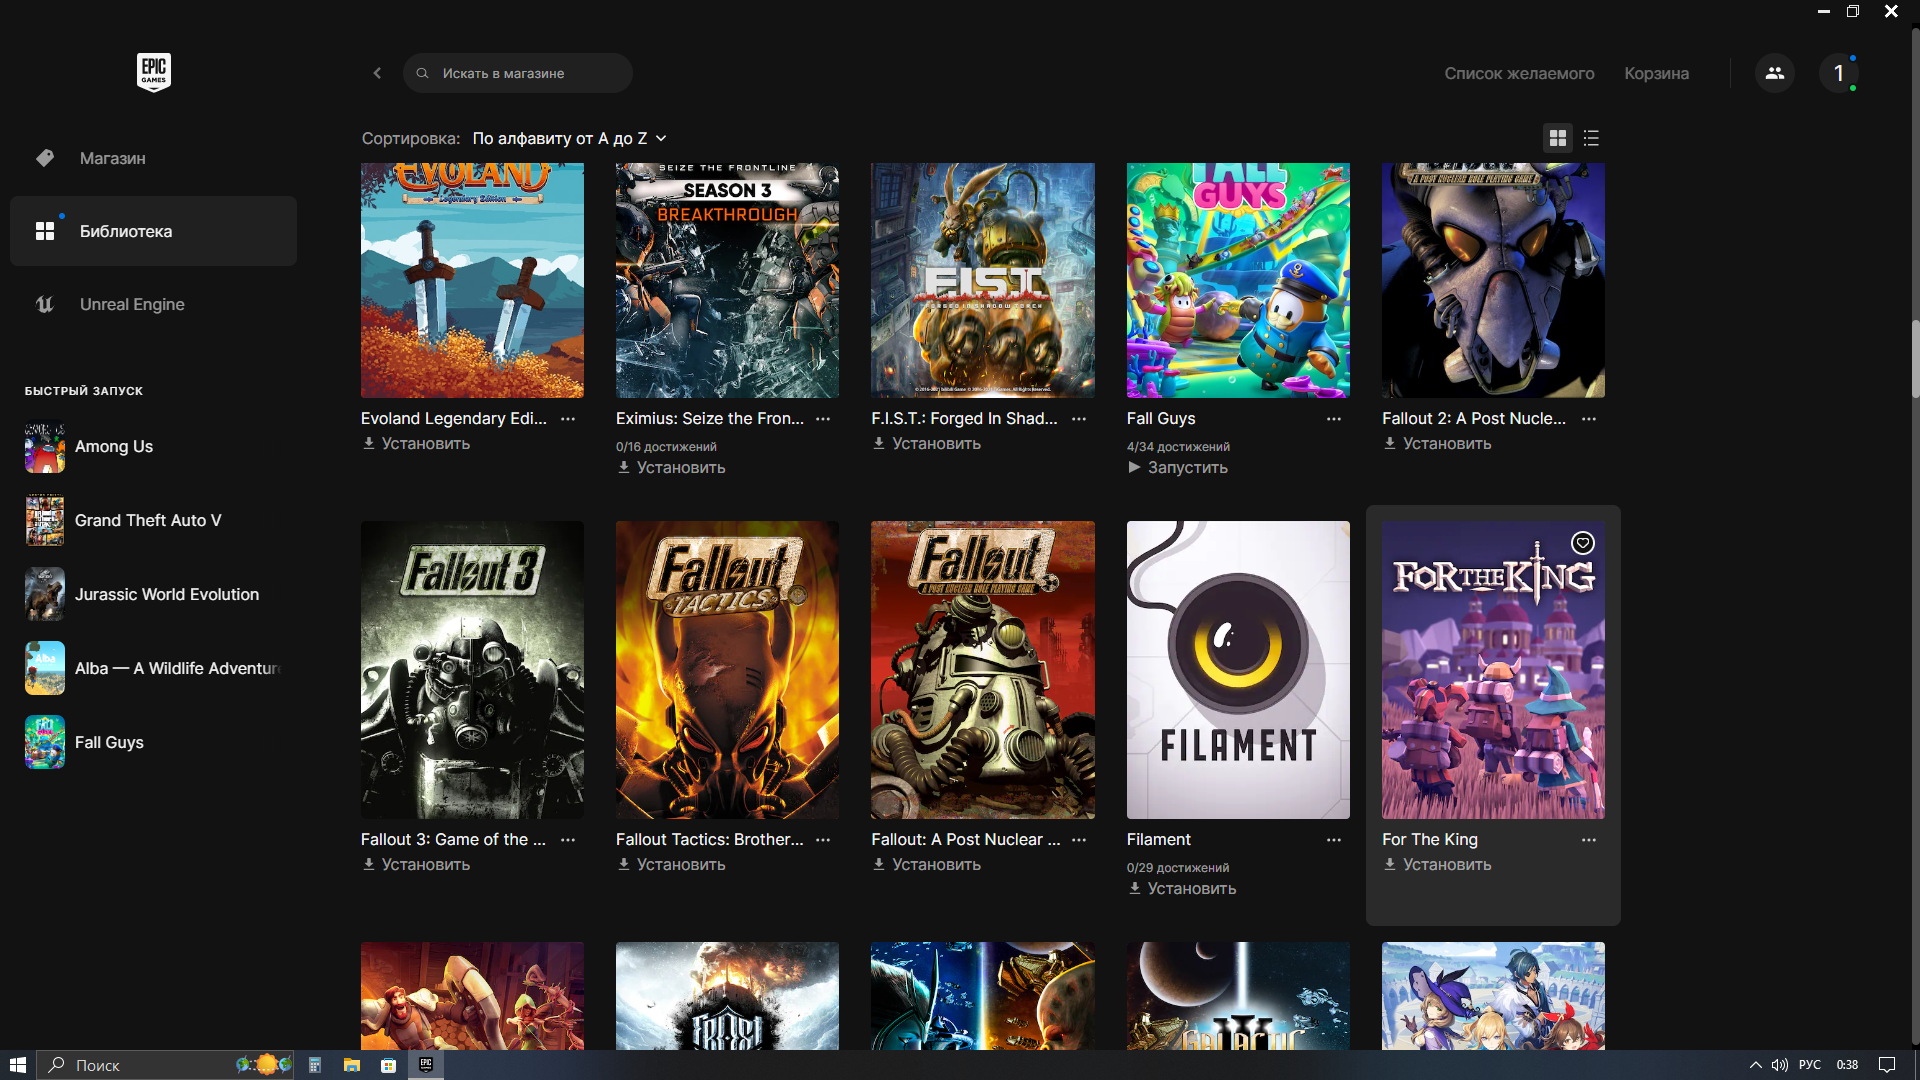Click Запустить under Fall Guys
This screenshot has height=1080, width=1920.
click(x=1186, y=468)
